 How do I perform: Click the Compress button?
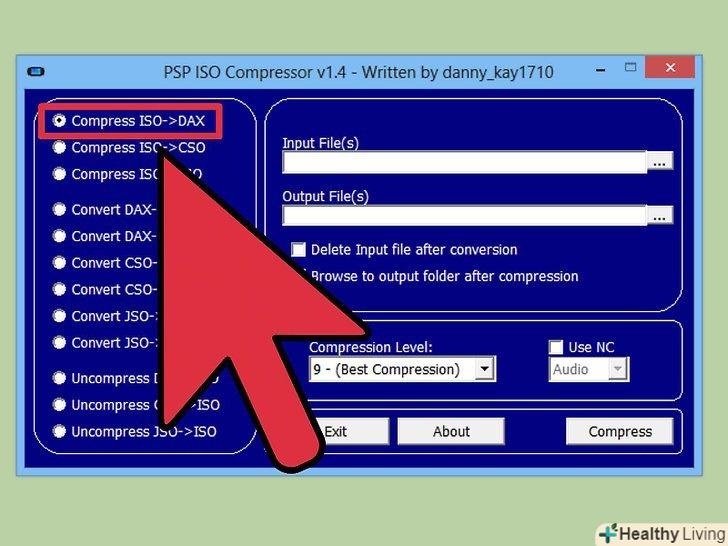point(620,431)
